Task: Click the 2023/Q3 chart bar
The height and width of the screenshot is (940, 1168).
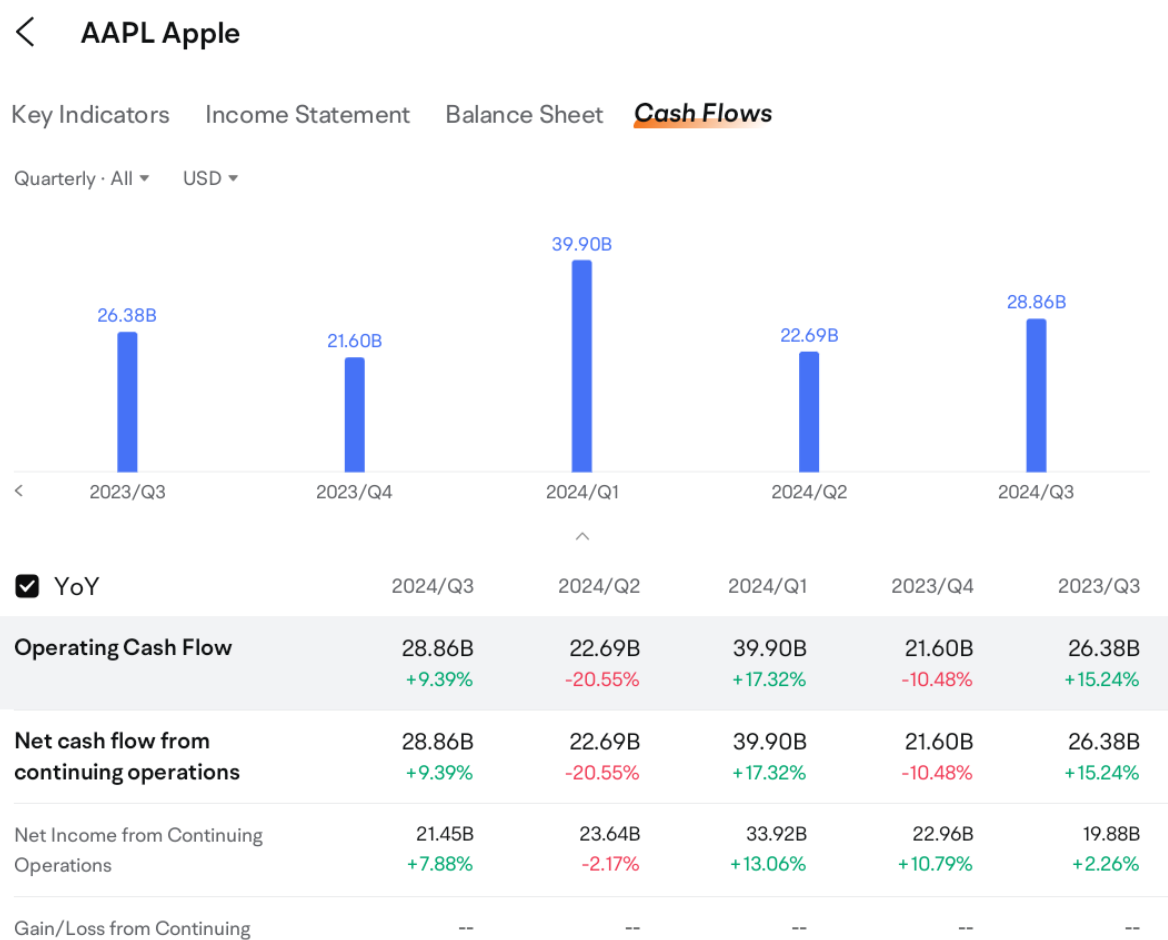Action: tap(127, 402)
